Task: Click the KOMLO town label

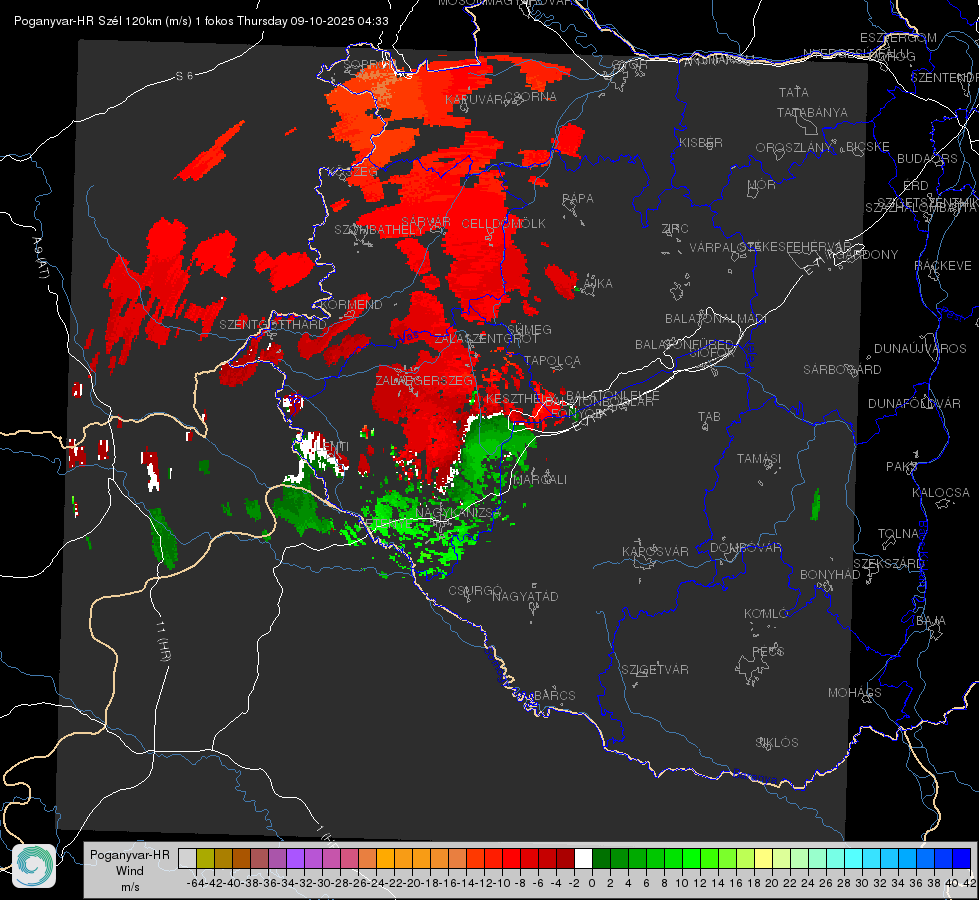Action: click(766, 614)
